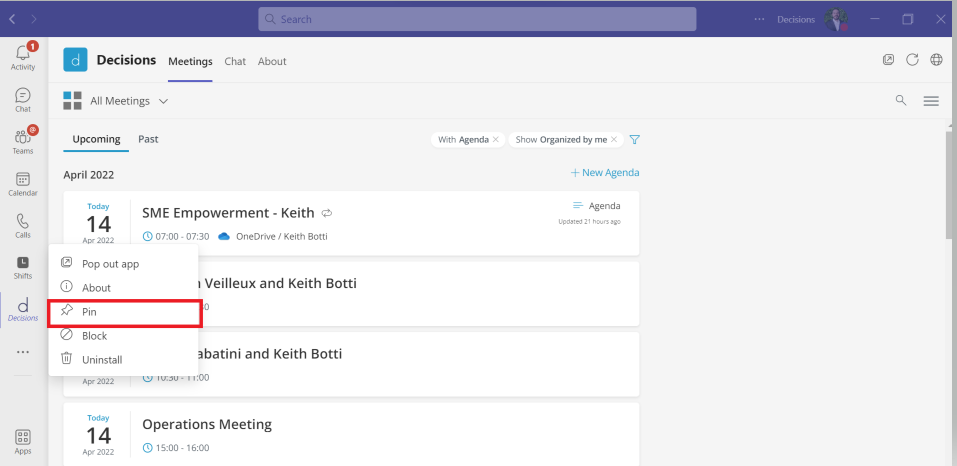Open Teams in the left sidebar
Image resolution: width=957 pixels, height=466 pixels.
pos(23,142)
